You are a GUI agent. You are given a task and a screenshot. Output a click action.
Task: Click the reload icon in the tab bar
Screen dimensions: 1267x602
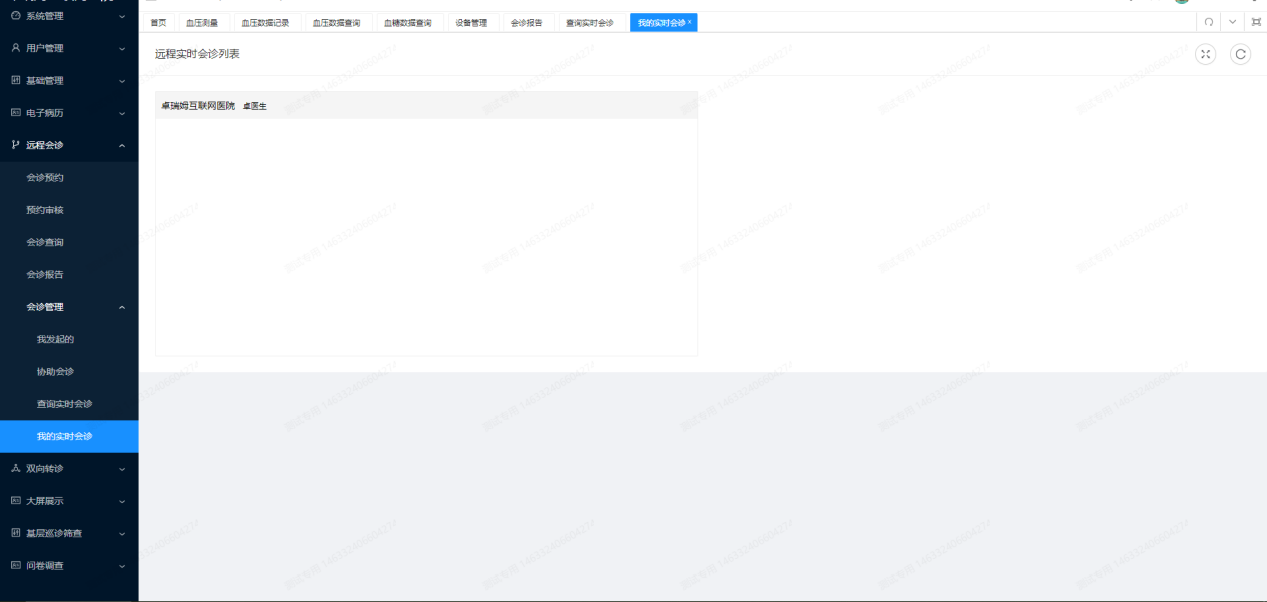[1208, 22]
